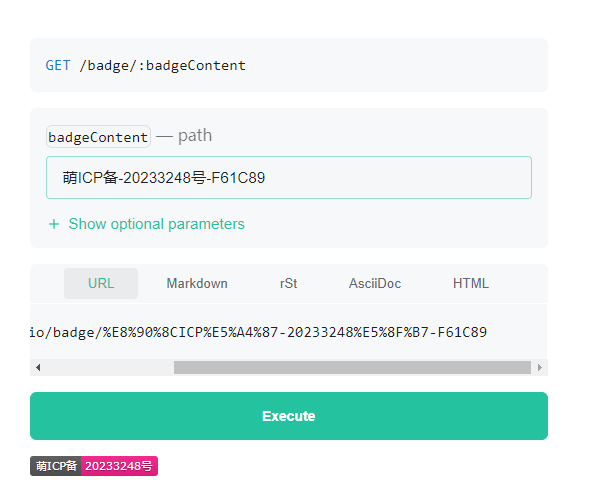Click the horizontal scrollbar's right arrow

(540, 367)
